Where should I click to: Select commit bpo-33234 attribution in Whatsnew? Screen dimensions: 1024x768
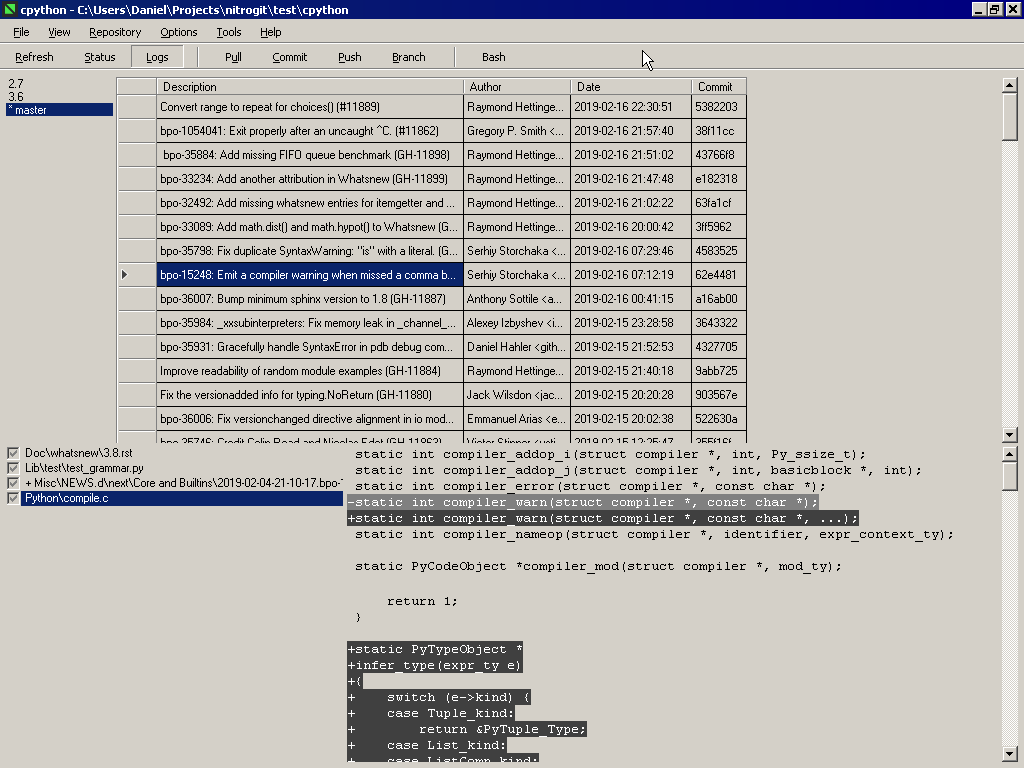pos(310,178)
